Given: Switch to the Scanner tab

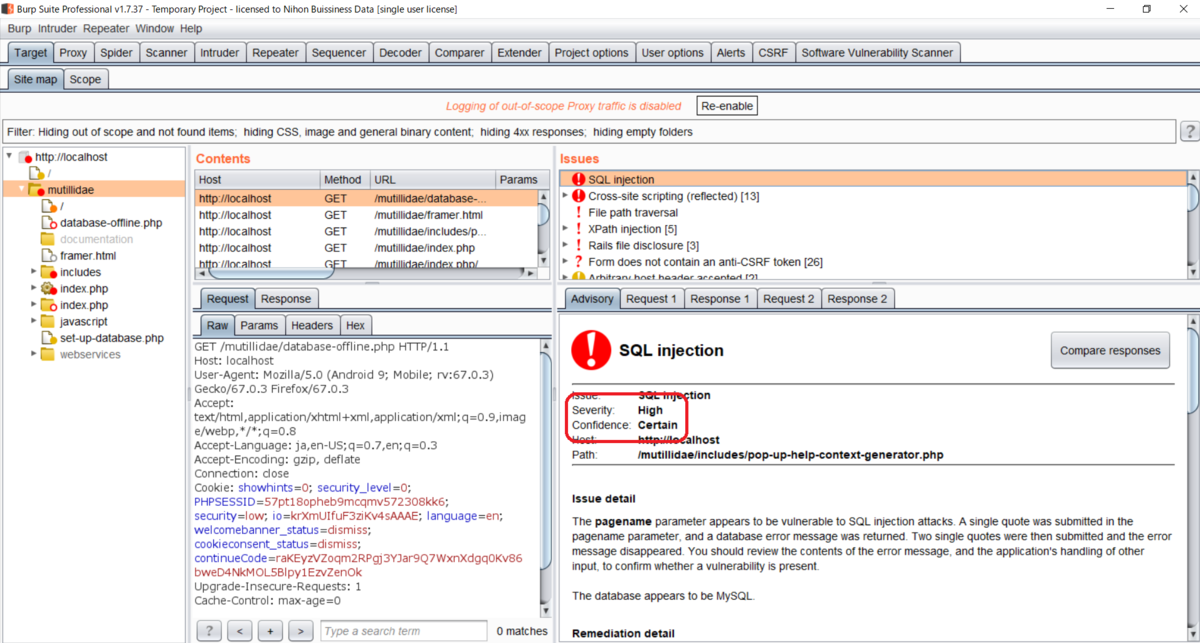Looking at the screenshot, I should pos(165,53).
